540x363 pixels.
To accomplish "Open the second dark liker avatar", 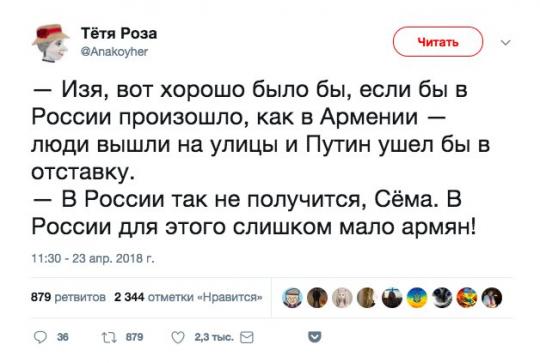I will tap(317, 298).
